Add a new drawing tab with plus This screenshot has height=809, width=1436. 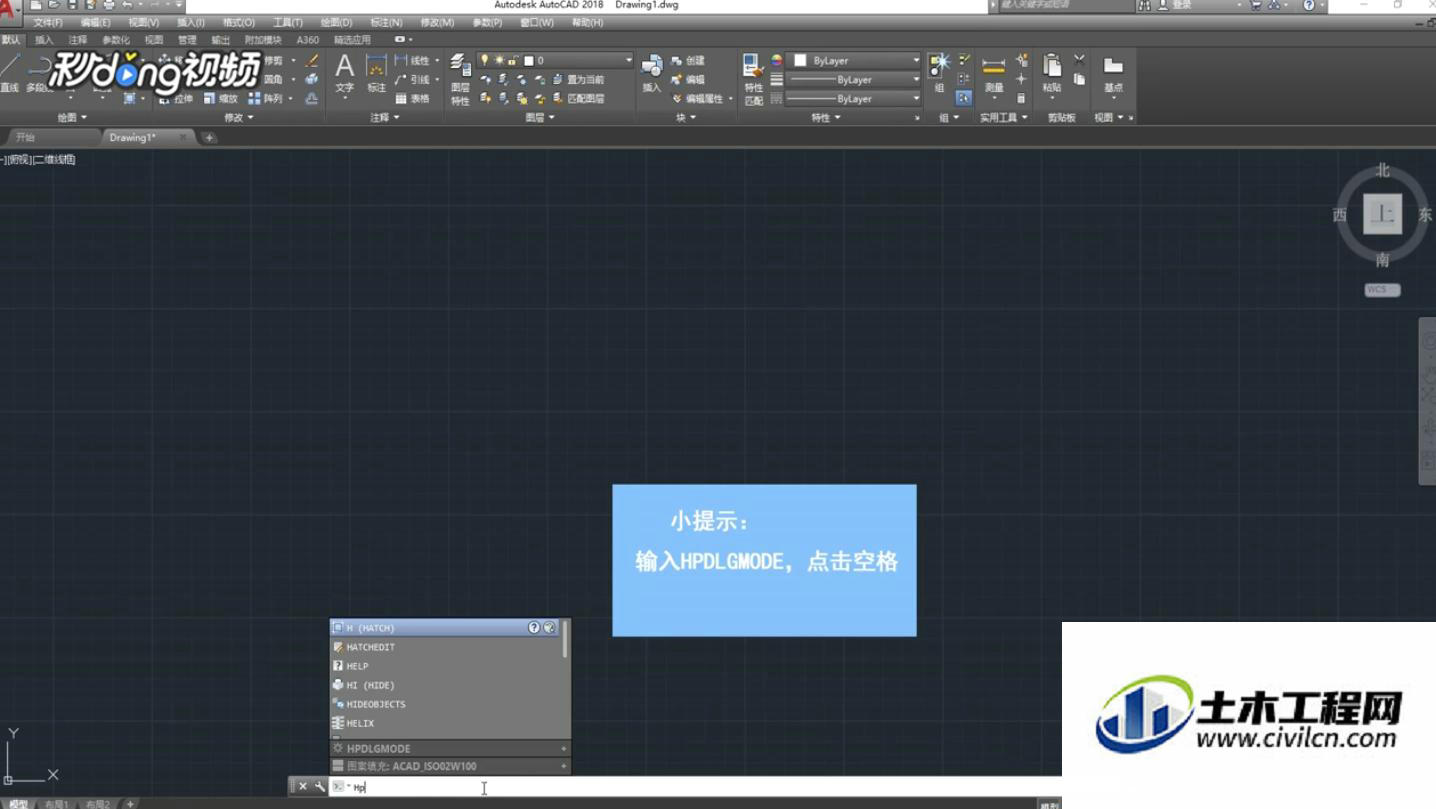[x=209, y=137]
